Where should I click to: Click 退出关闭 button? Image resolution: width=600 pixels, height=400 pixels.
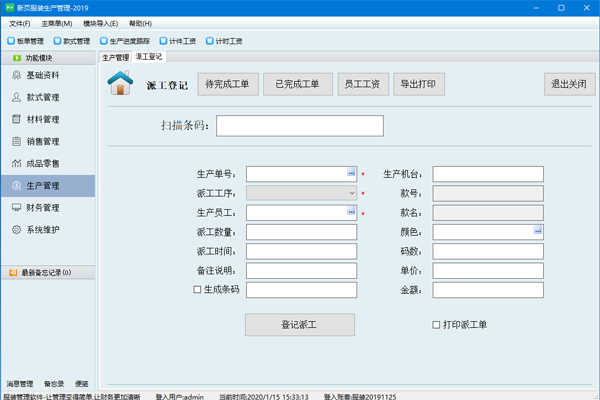[570, 84]
